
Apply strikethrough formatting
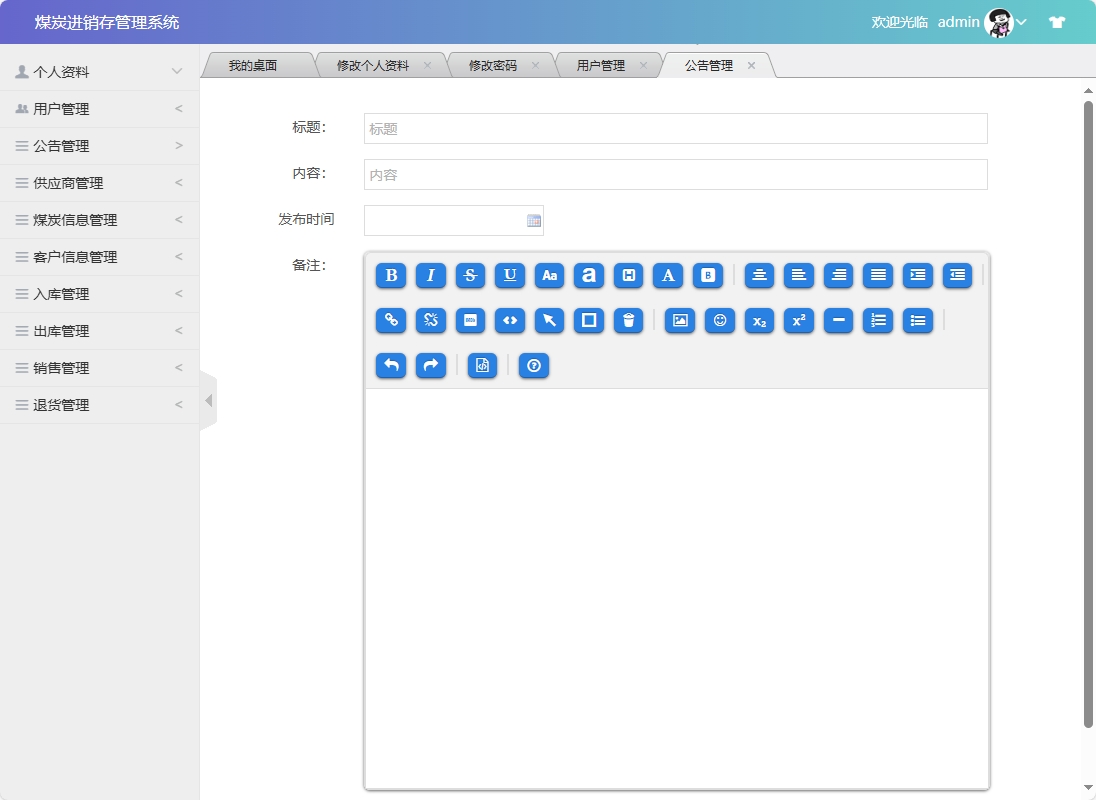pyautogui.click(x=470, y=276)
